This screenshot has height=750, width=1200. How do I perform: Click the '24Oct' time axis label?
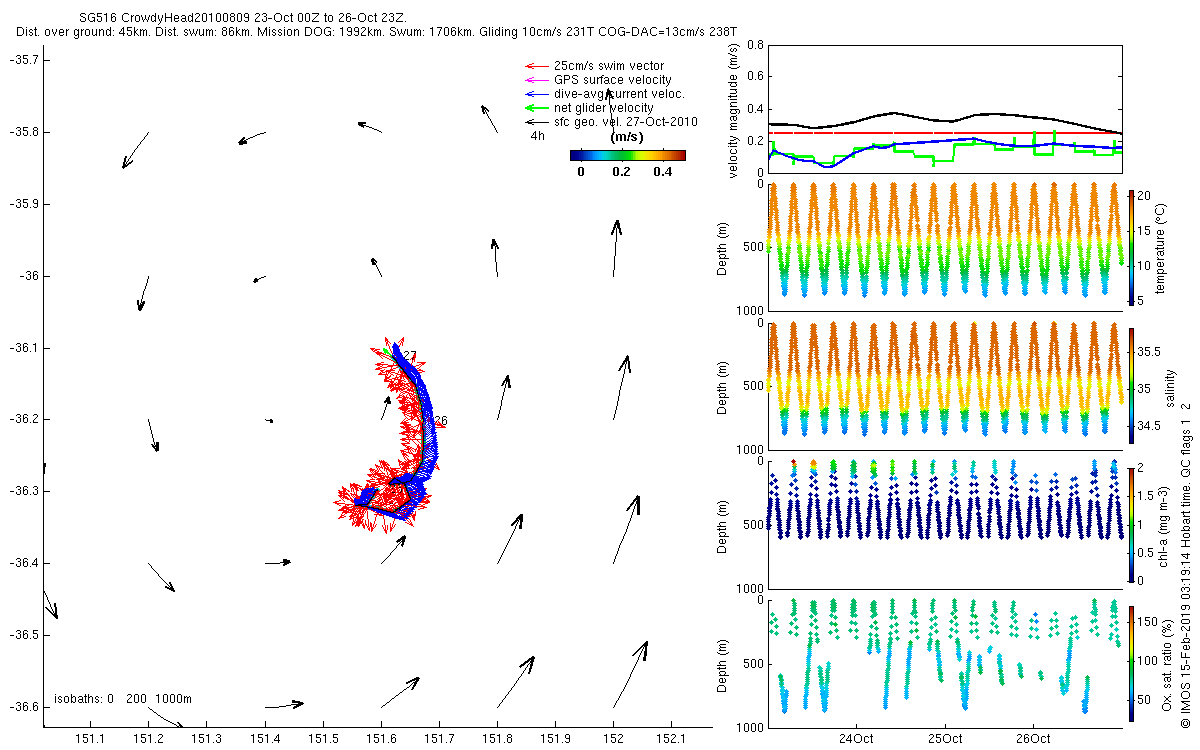pos(857,739)
